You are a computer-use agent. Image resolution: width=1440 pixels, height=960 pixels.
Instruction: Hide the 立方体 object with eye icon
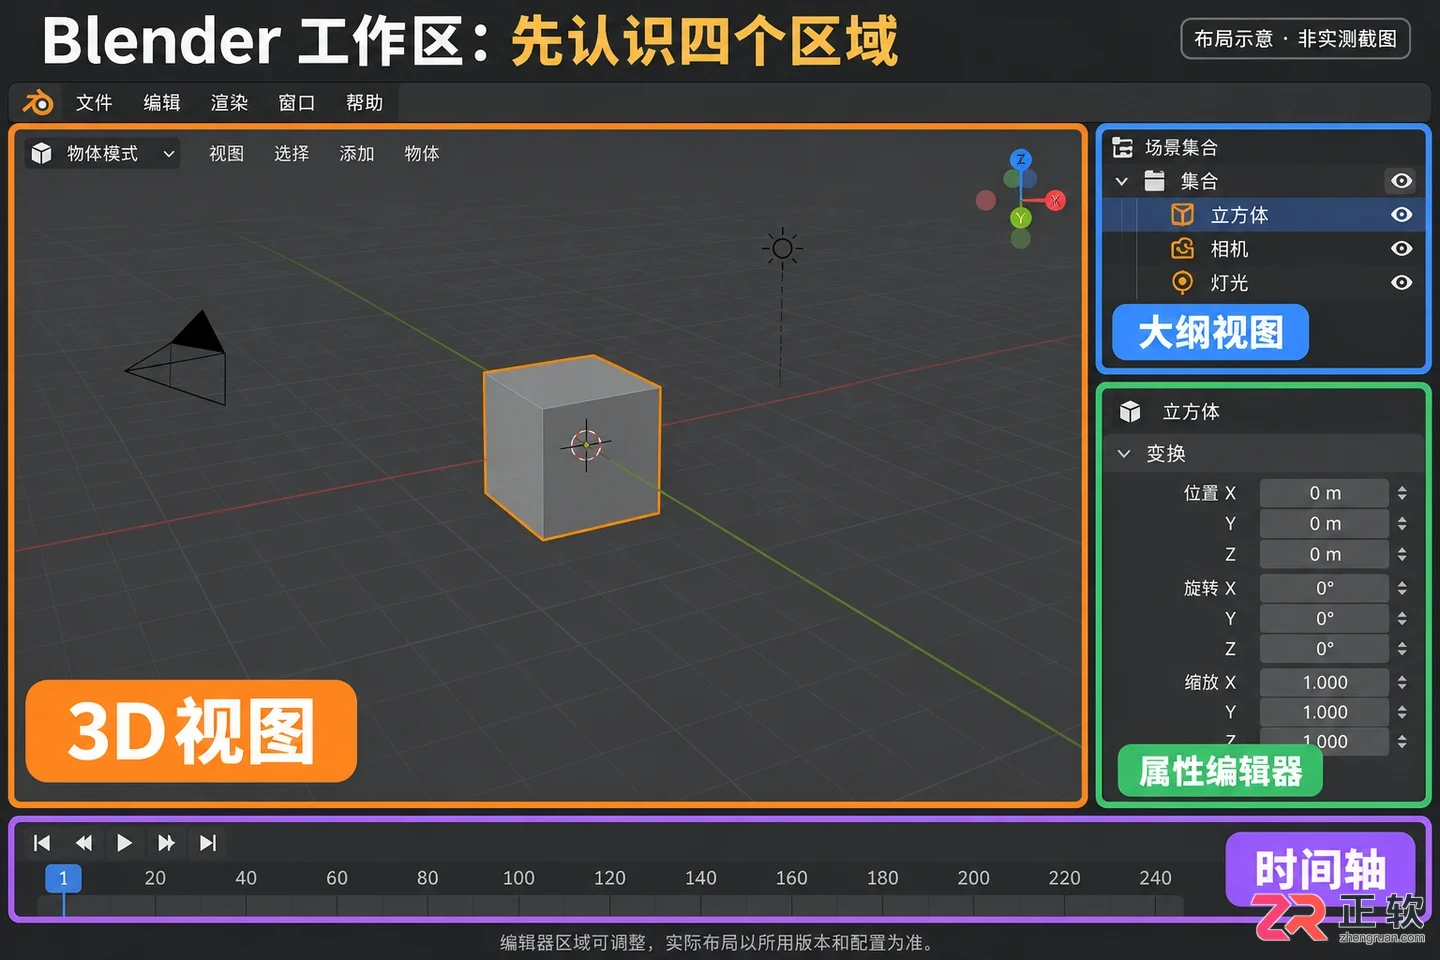point(1402,215)
